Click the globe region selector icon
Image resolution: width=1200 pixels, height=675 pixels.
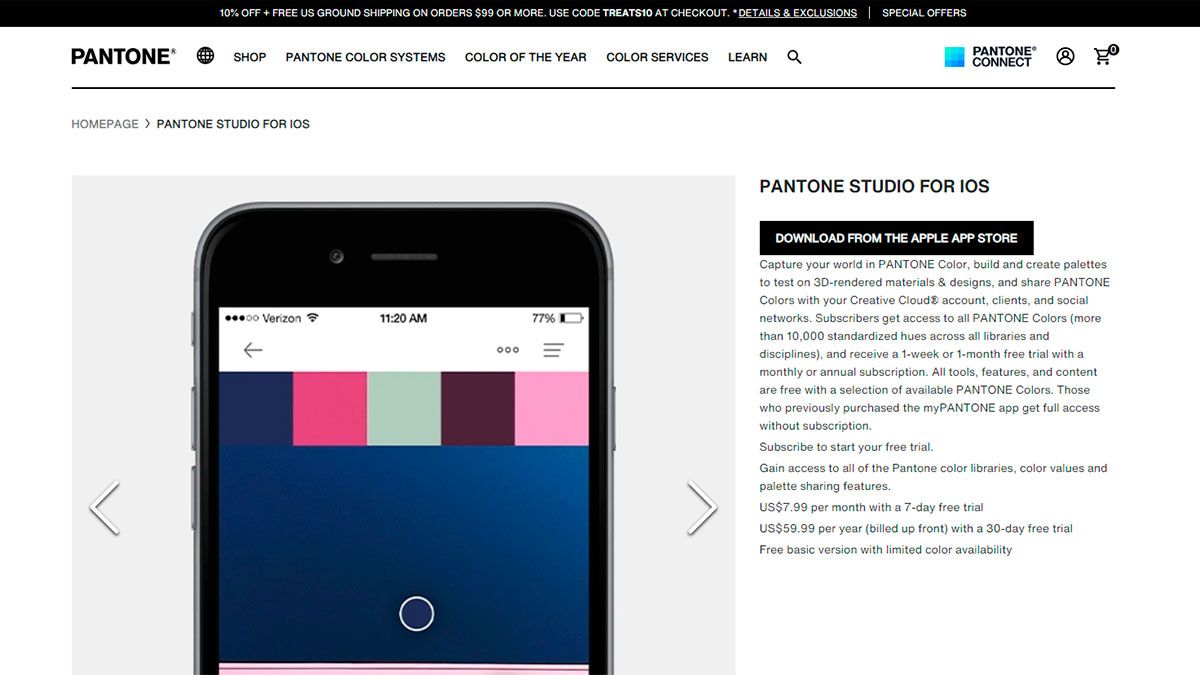(x=205, y=56)
